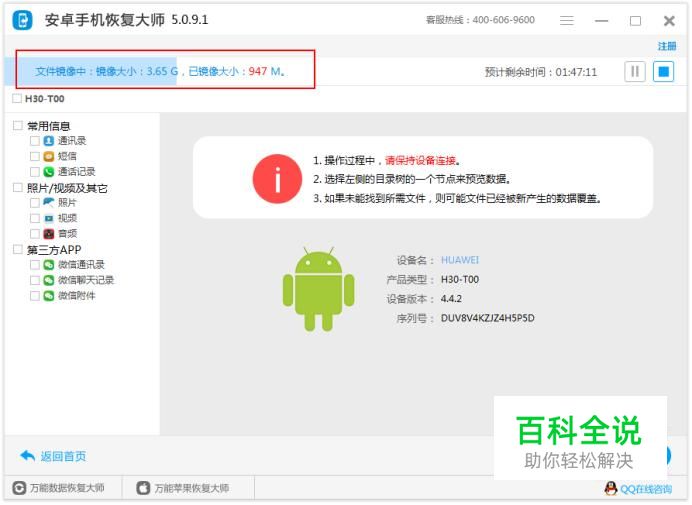
Task: Click the 万能苹果恢复大师 apple icon
Action: click(143, 488)
